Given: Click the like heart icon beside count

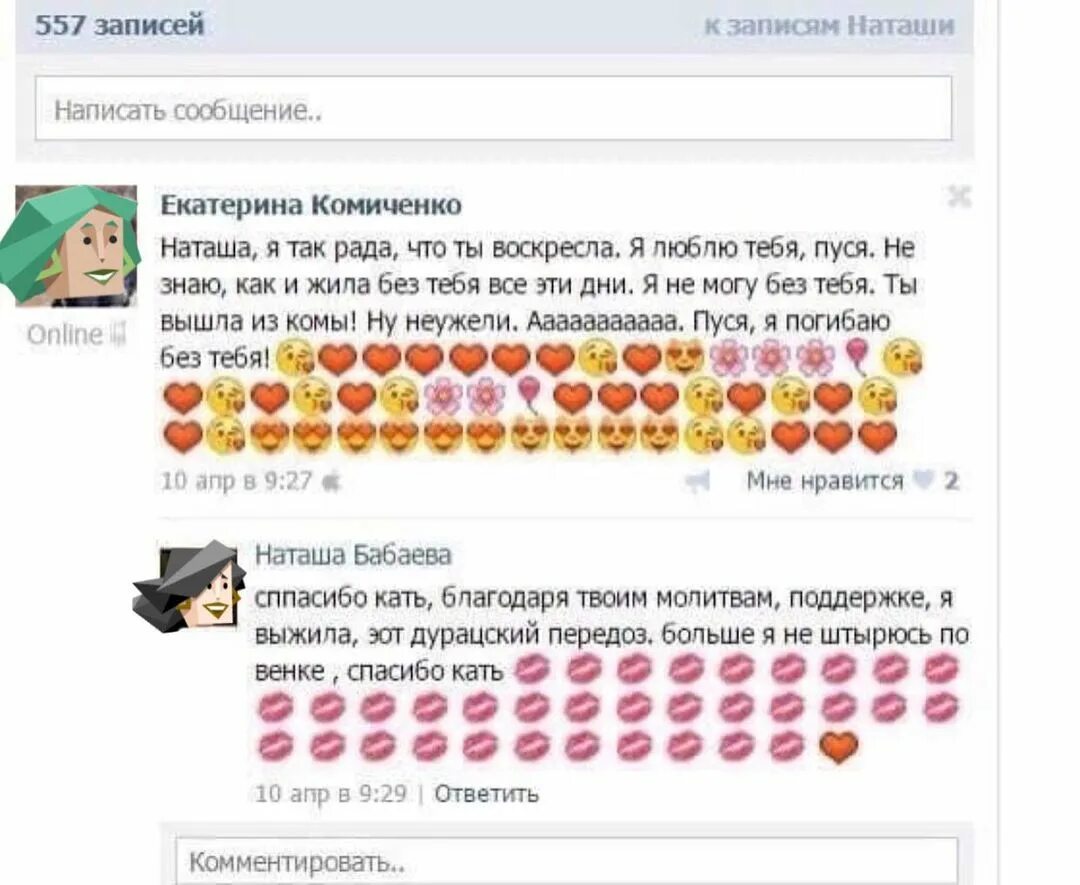Looking at the screenshot, I should tap(924, 479).
